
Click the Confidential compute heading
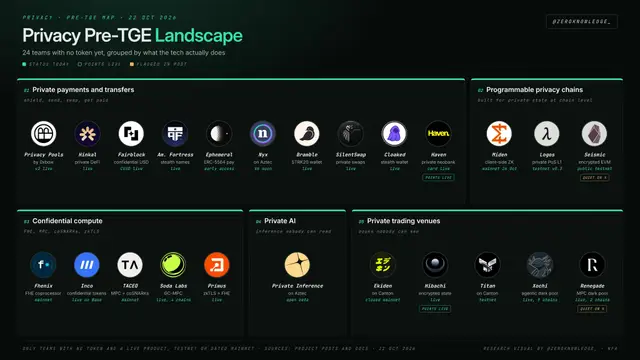point(67,221)
